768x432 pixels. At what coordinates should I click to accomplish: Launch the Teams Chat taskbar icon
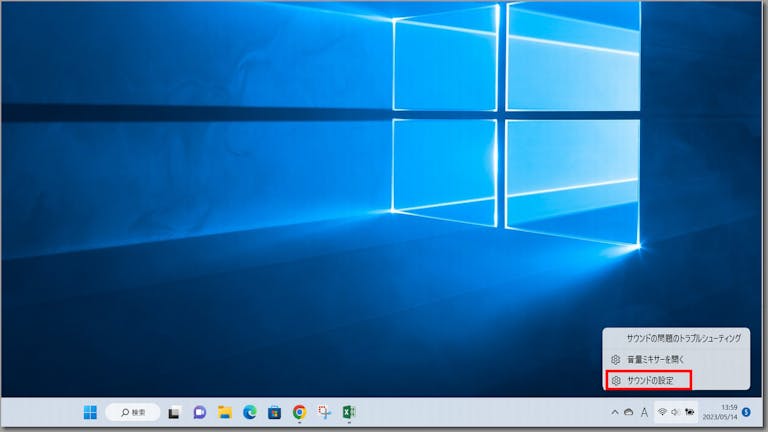[199, 412]
